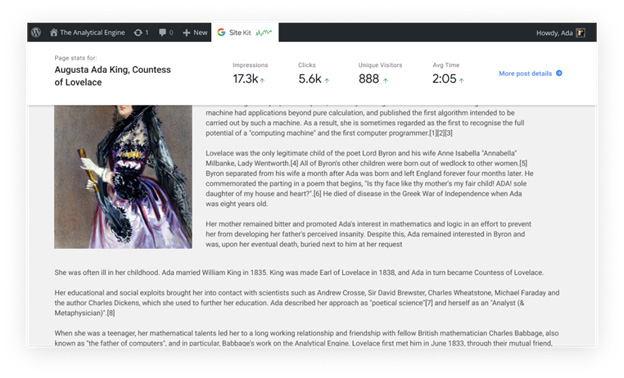Open The Analytical Engine site home

88,33
